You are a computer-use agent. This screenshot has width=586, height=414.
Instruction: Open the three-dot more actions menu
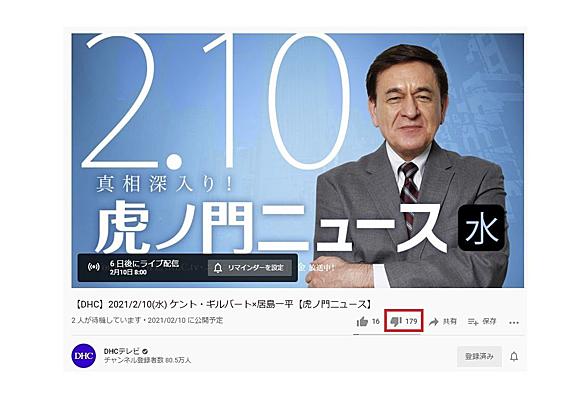[x=514, y=322]
